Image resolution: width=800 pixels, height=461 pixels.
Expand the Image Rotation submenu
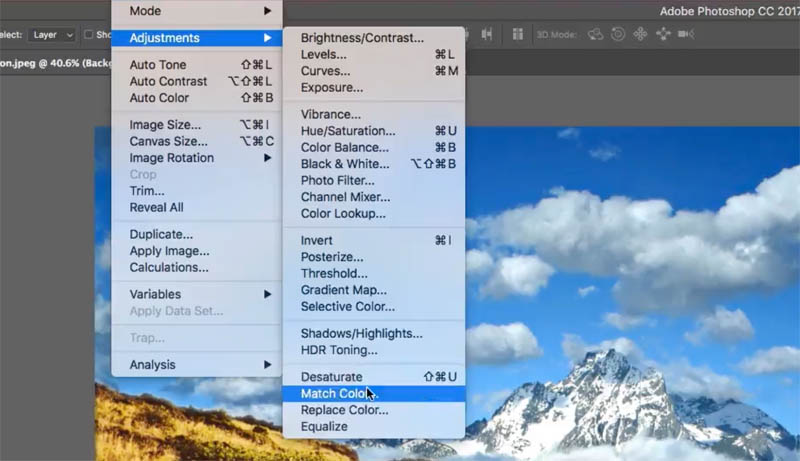point(197,158)
